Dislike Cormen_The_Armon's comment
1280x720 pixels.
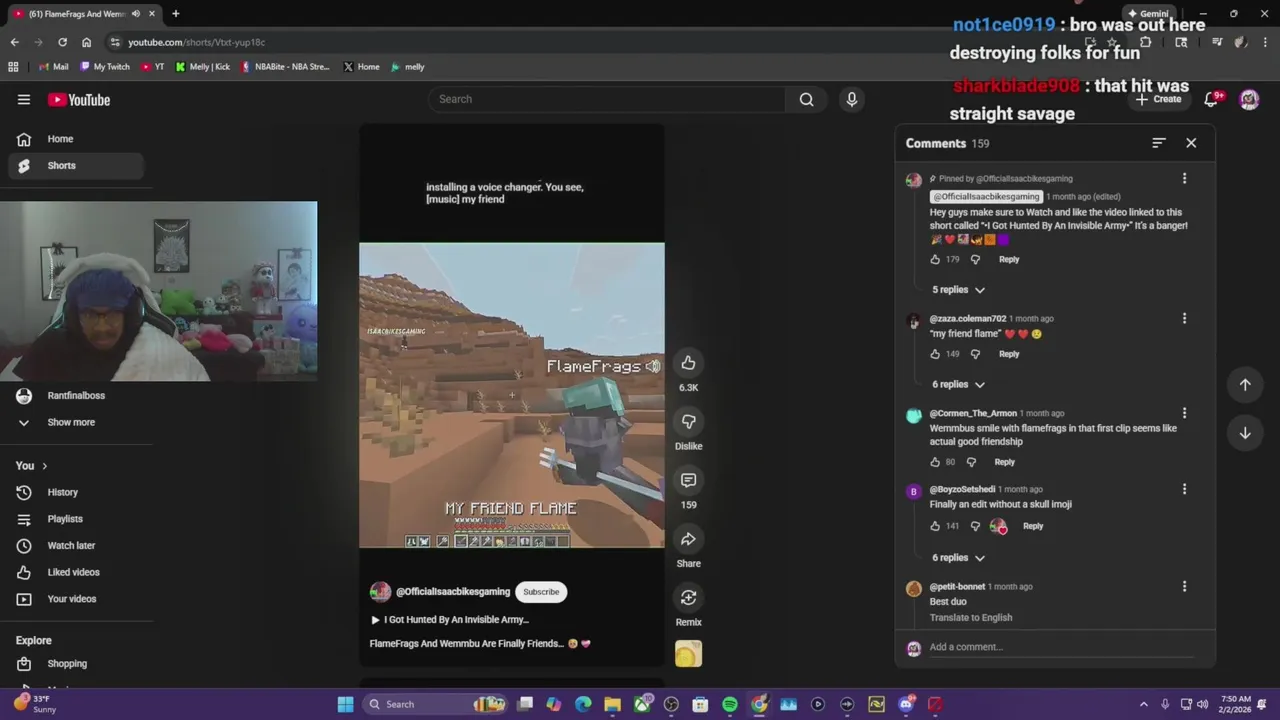tap(971, 462)
